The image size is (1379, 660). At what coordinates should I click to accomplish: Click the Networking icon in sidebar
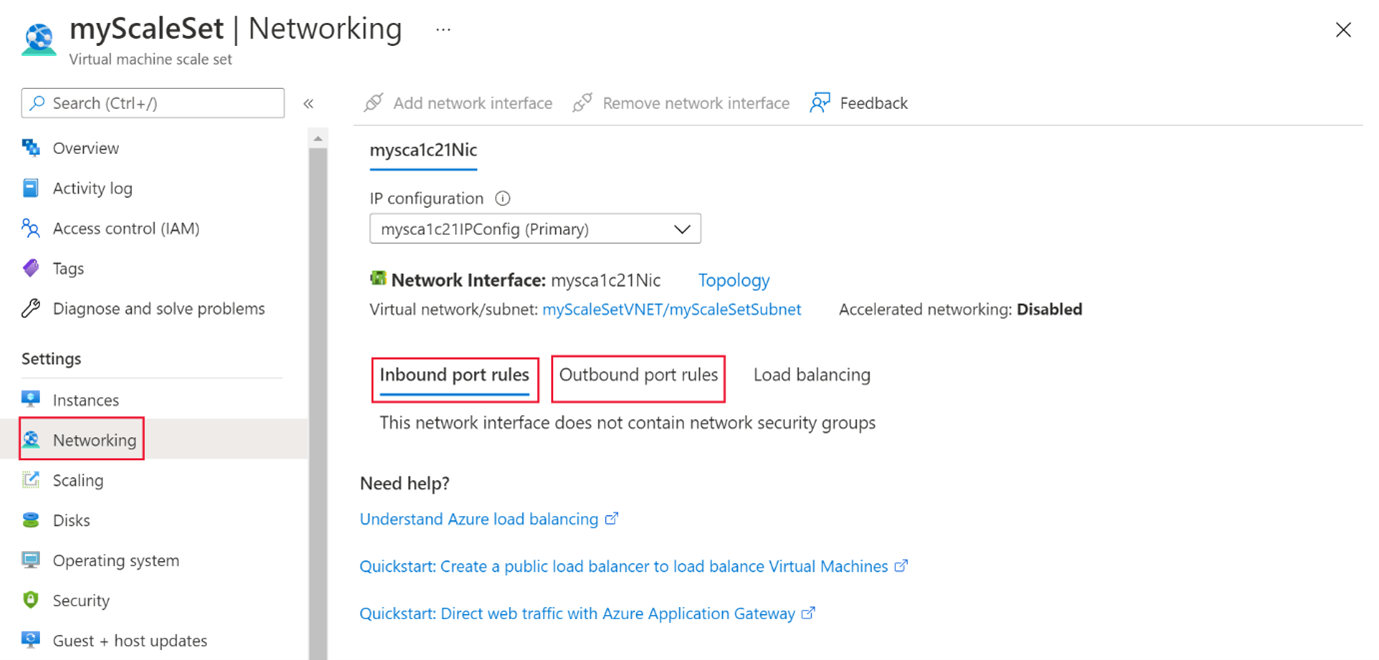point(31,440)
